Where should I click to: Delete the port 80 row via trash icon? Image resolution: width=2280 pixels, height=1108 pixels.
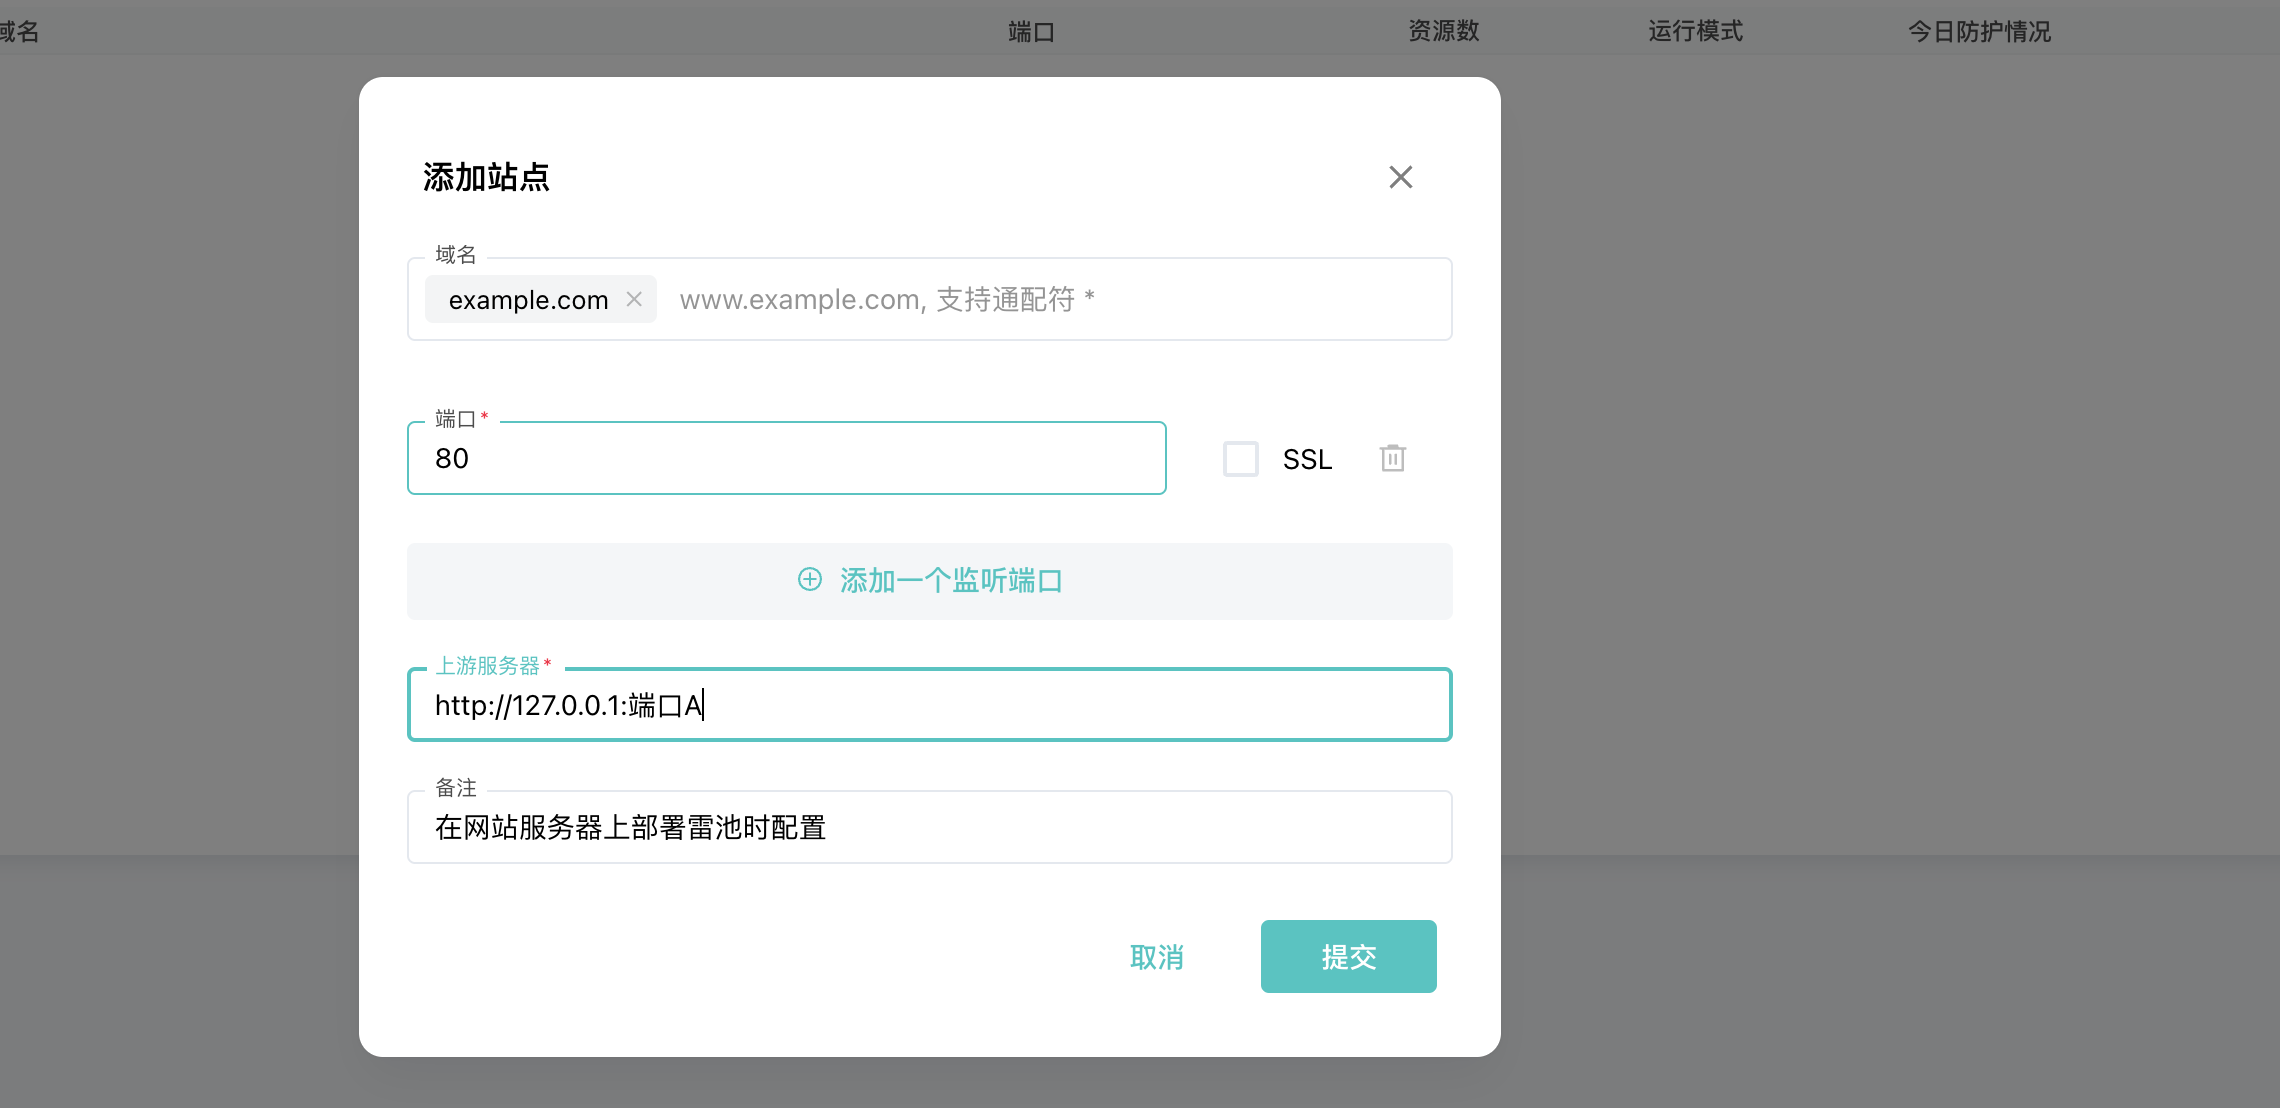coord(1392,458)
